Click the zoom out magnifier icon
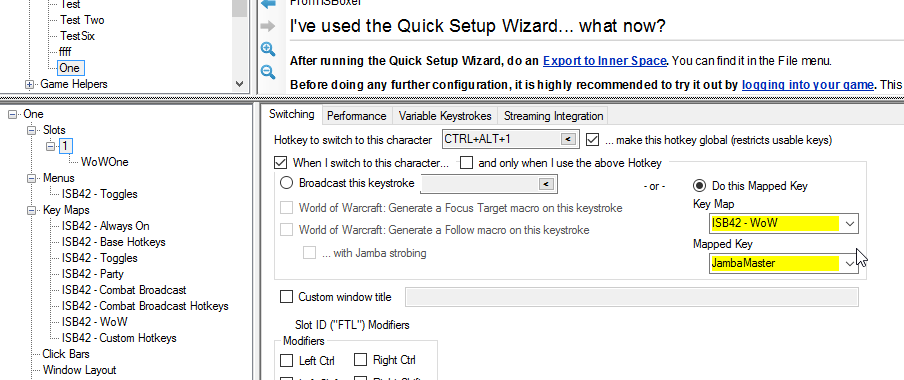This screenshot has width=904, height=380. click(268, 72)
